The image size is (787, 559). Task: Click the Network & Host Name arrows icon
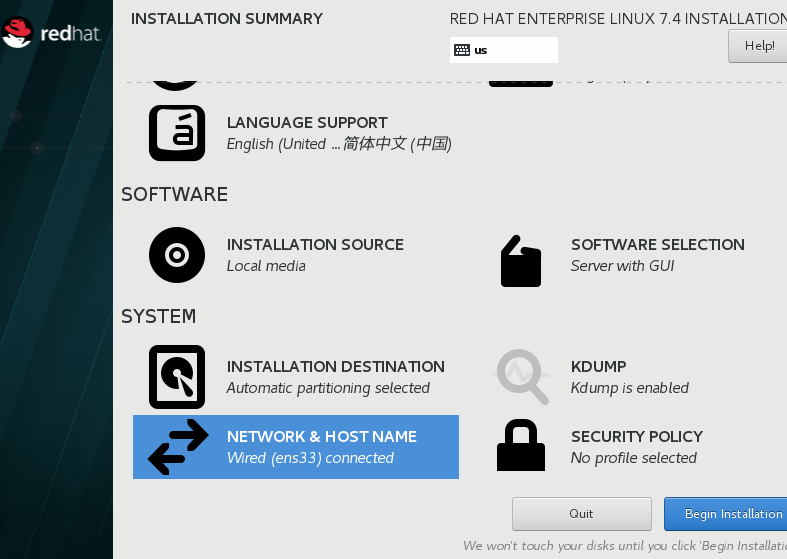[x=178, y=447]
